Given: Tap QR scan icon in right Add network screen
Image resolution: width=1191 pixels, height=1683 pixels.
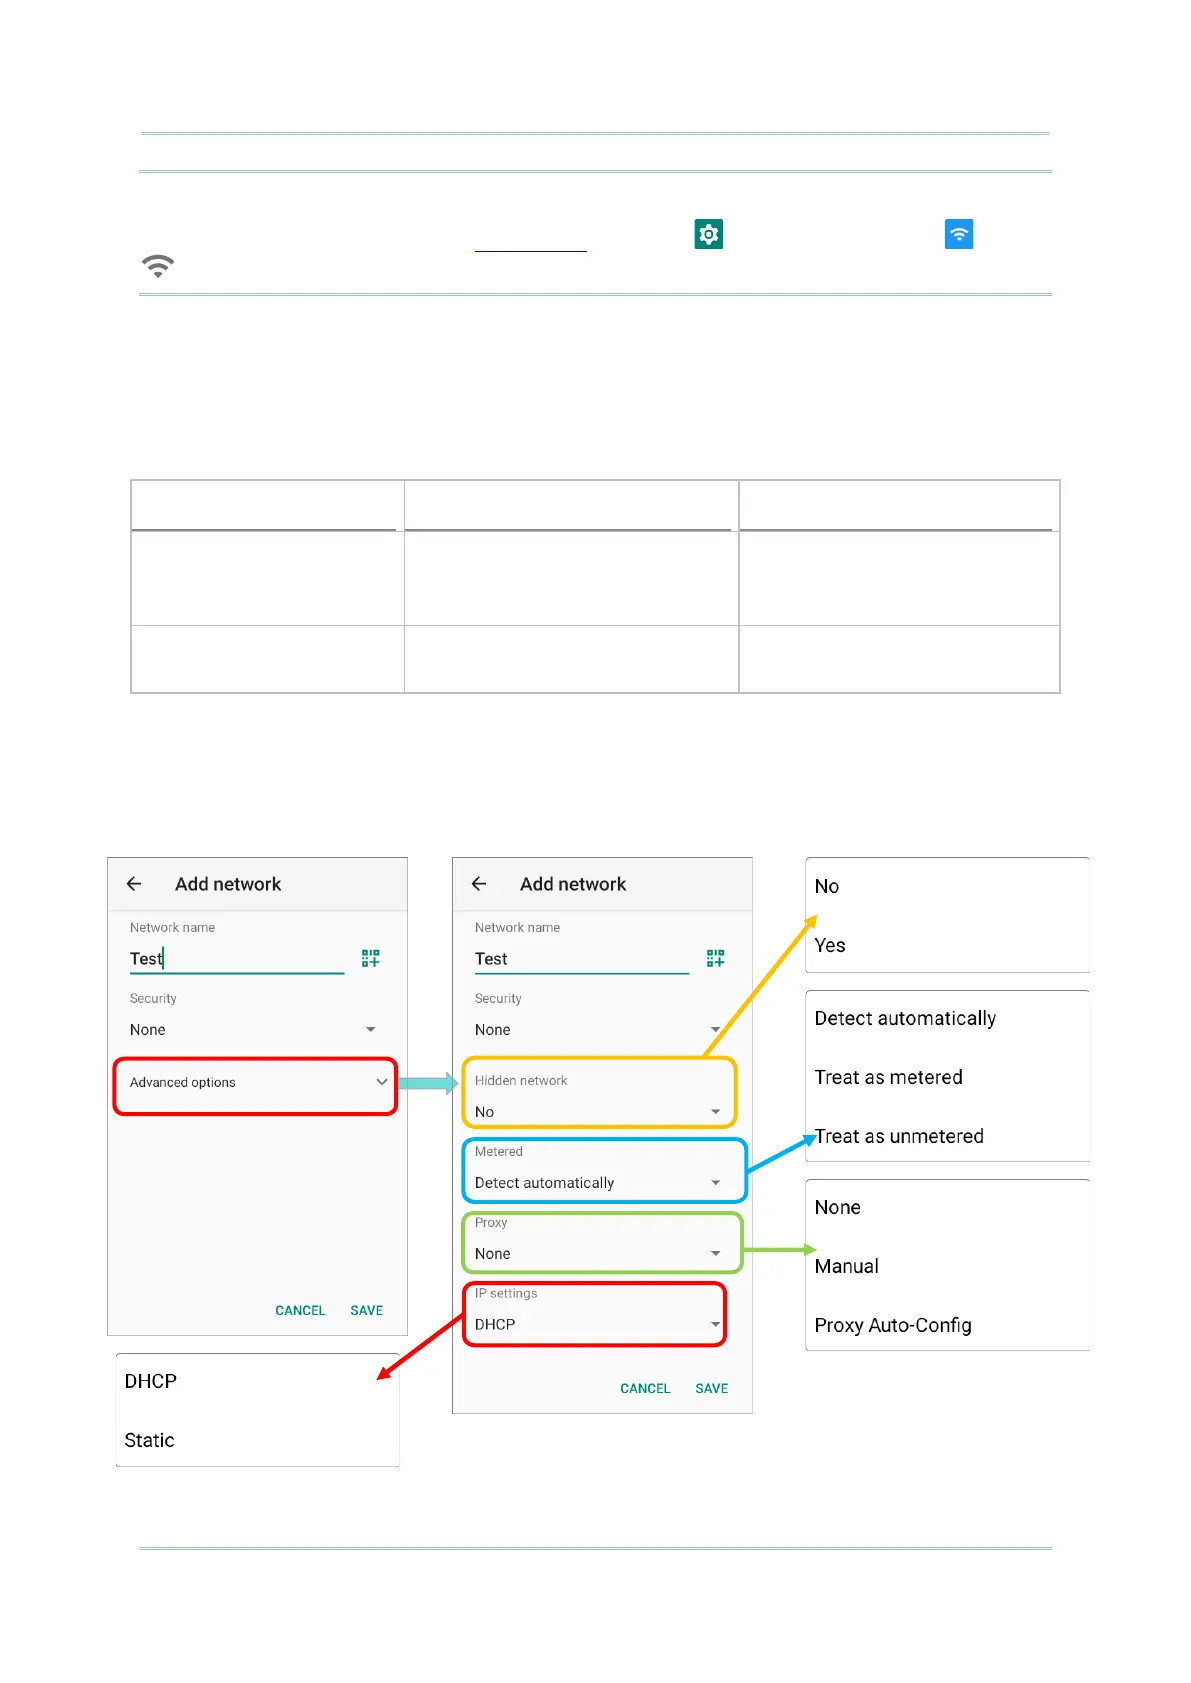Looking at the screenshot, I should tap(716, 958).
